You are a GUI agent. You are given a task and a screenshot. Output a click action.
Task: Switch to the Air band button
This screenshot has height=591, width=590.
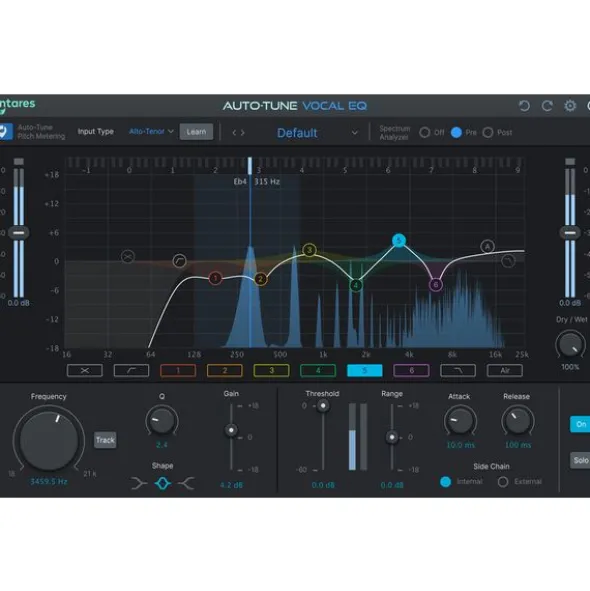(504, 371)
